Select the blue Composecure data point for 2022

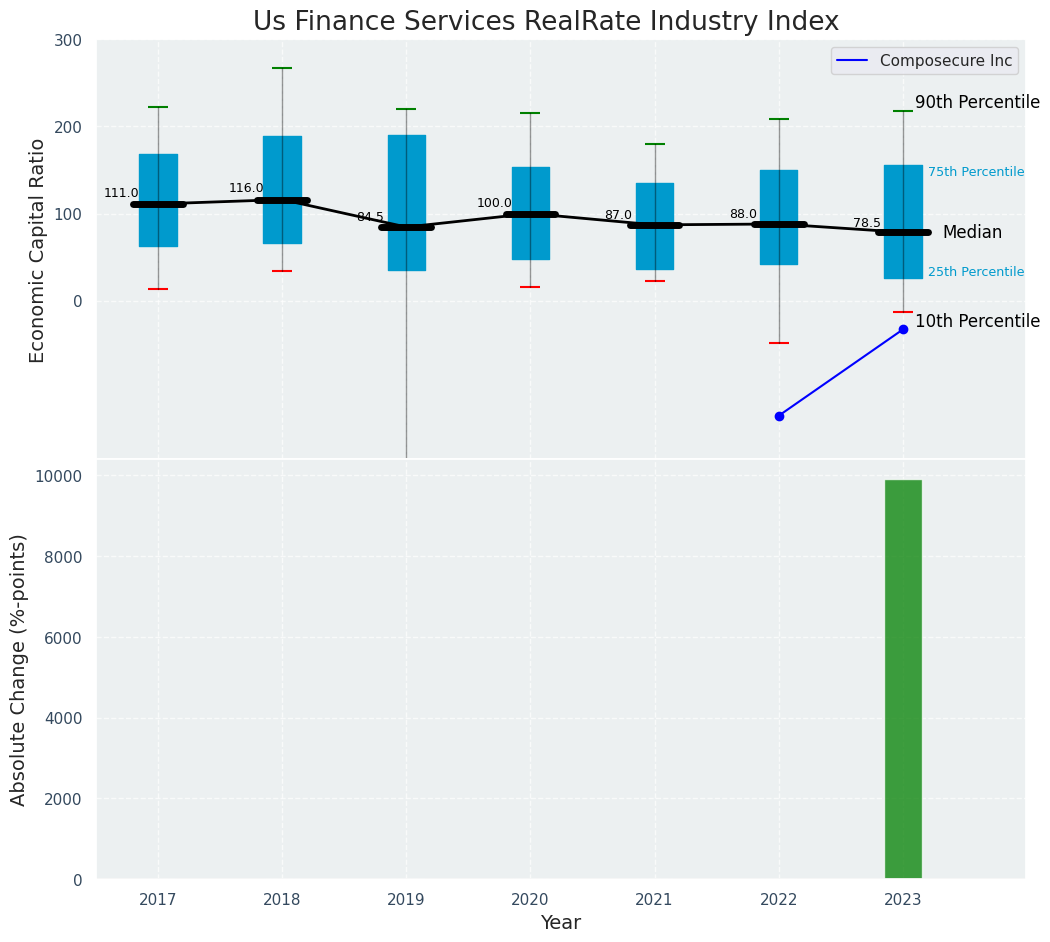779,416
